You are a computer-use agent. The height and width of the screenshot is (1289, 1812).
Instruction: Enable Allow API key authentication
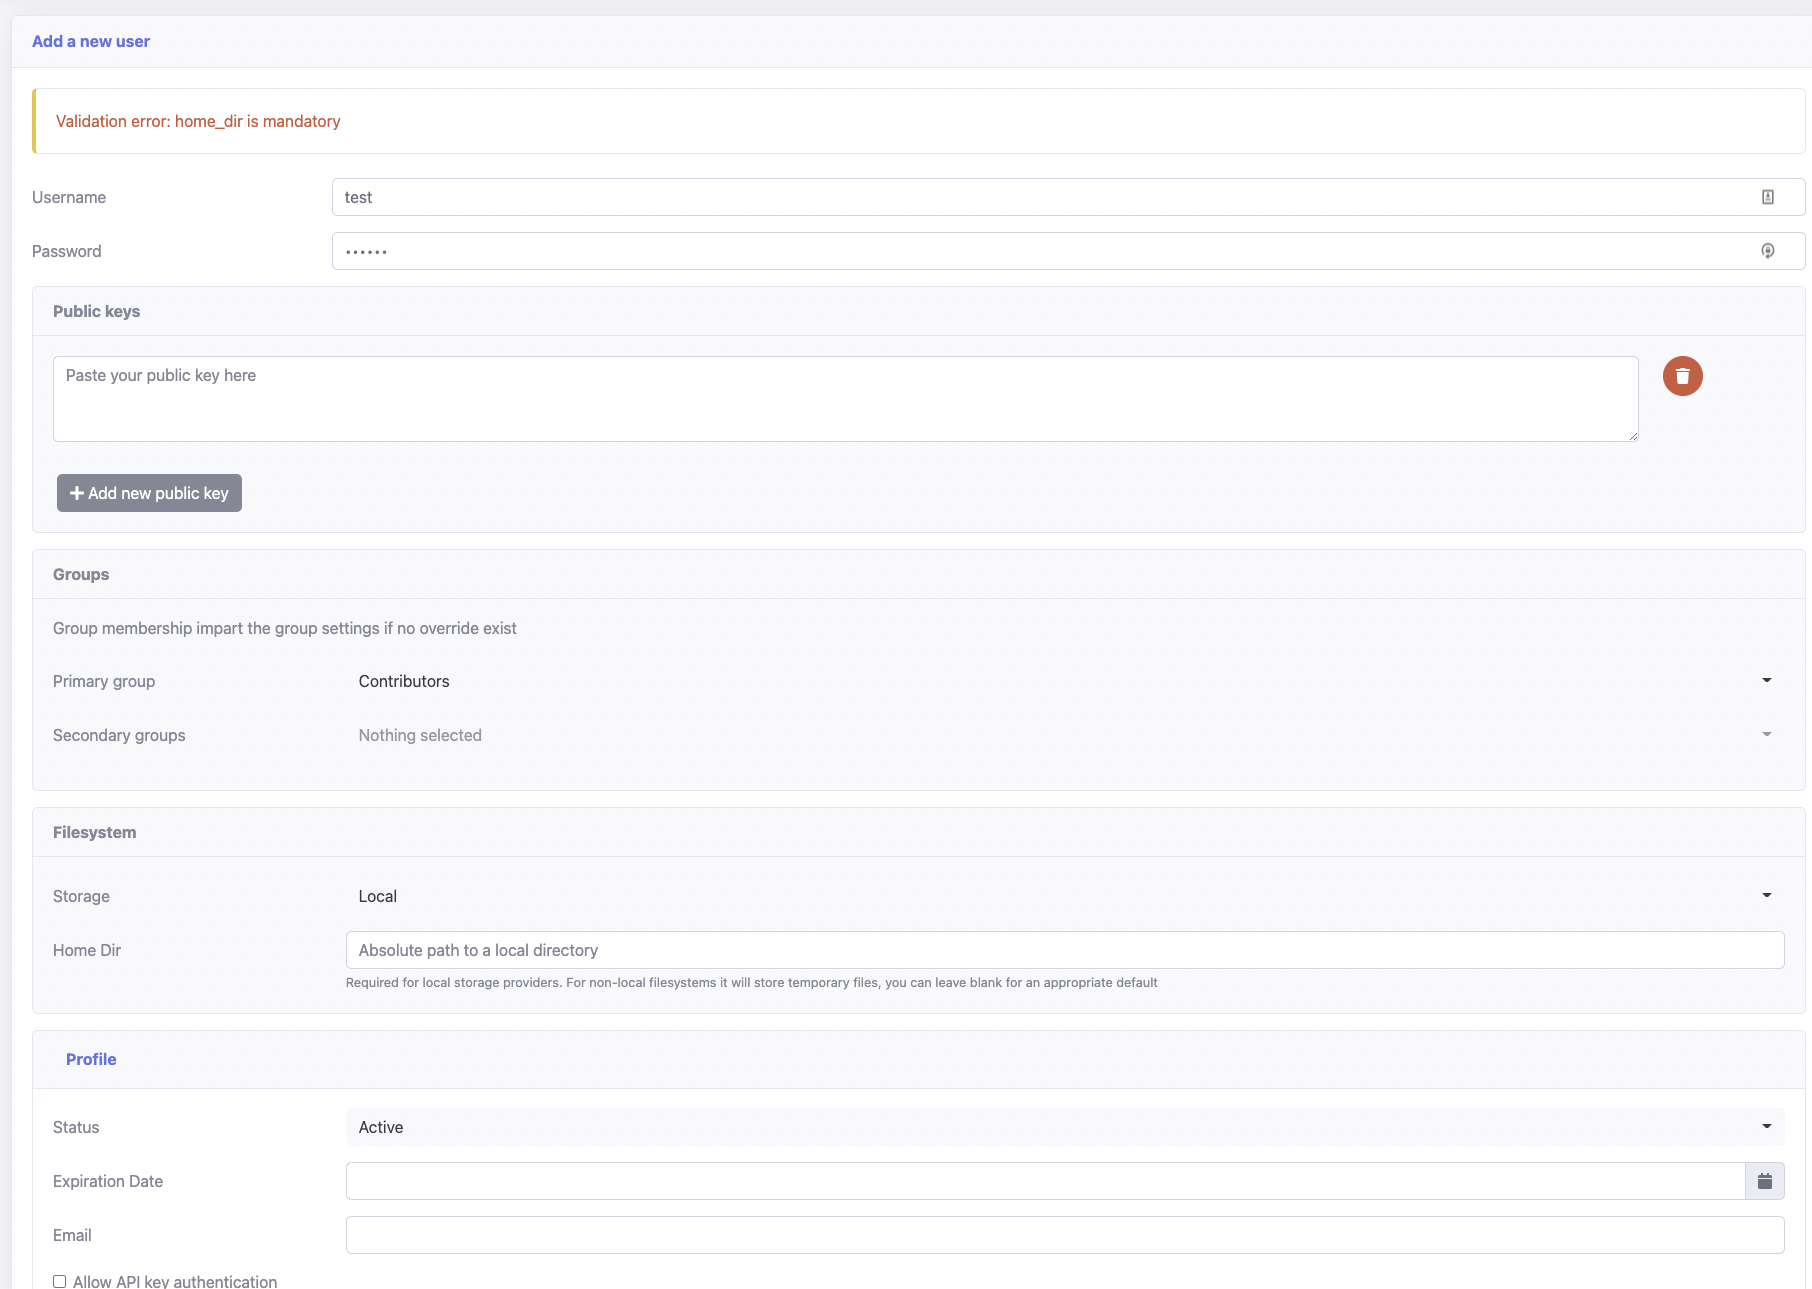point(59,1281)
